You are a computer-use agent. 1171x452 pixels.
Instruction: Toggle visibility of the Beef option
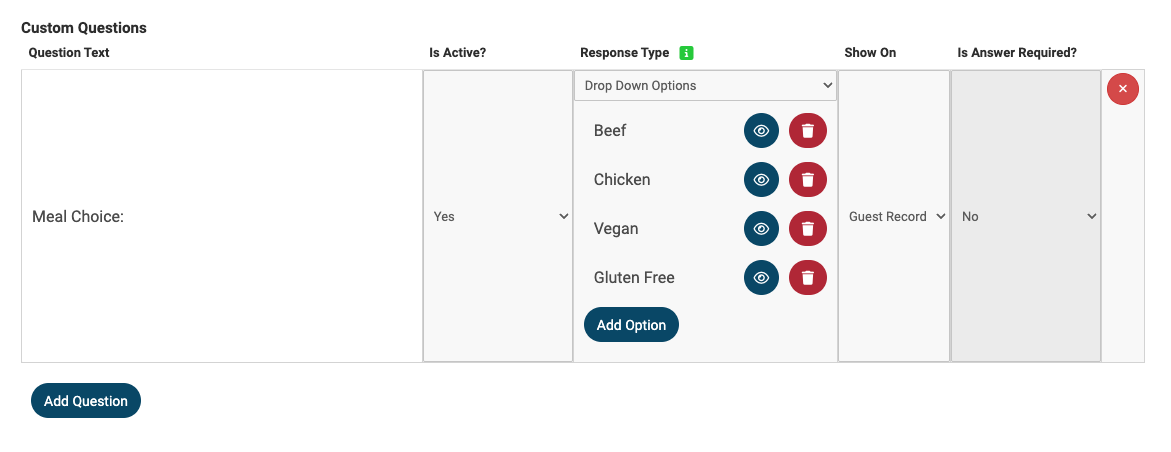[761, 131]
